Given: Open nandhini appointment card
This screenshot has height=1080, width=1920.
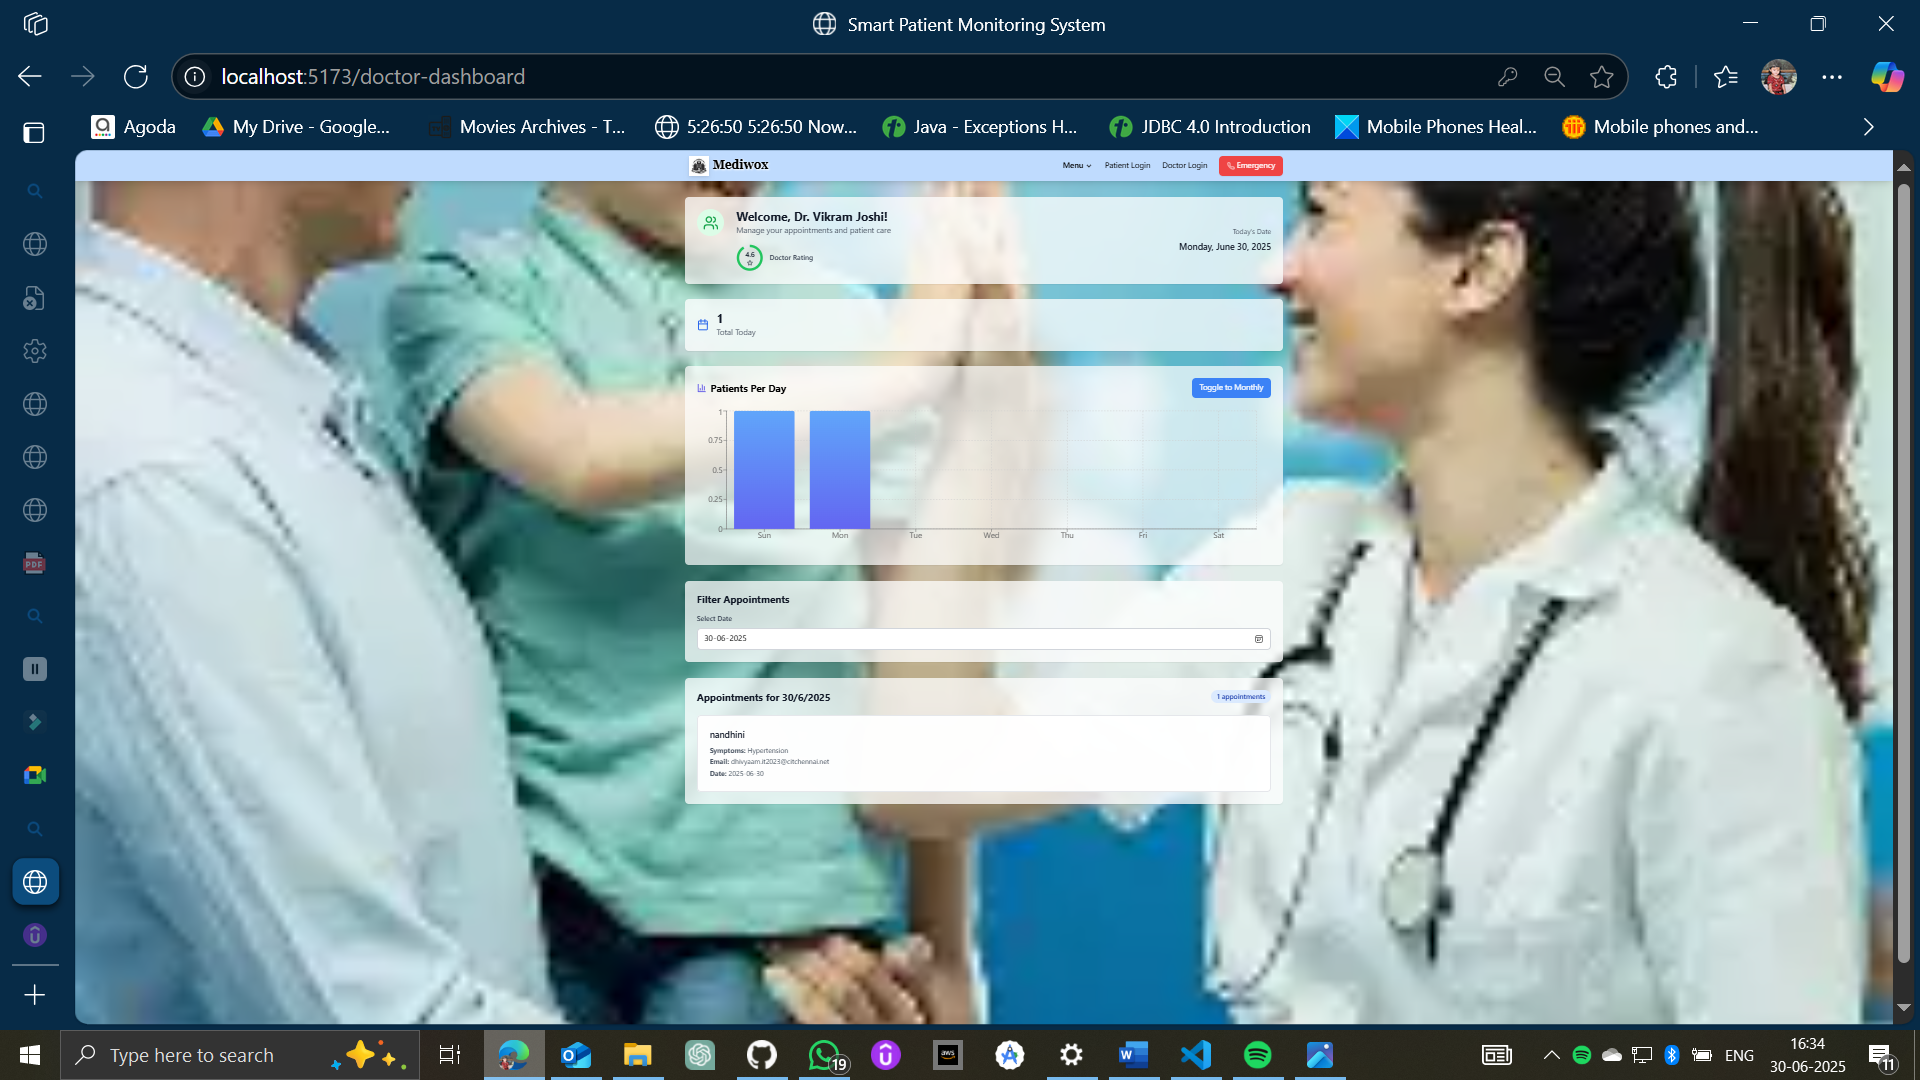Looking at the screenshot, I should 983,754.
